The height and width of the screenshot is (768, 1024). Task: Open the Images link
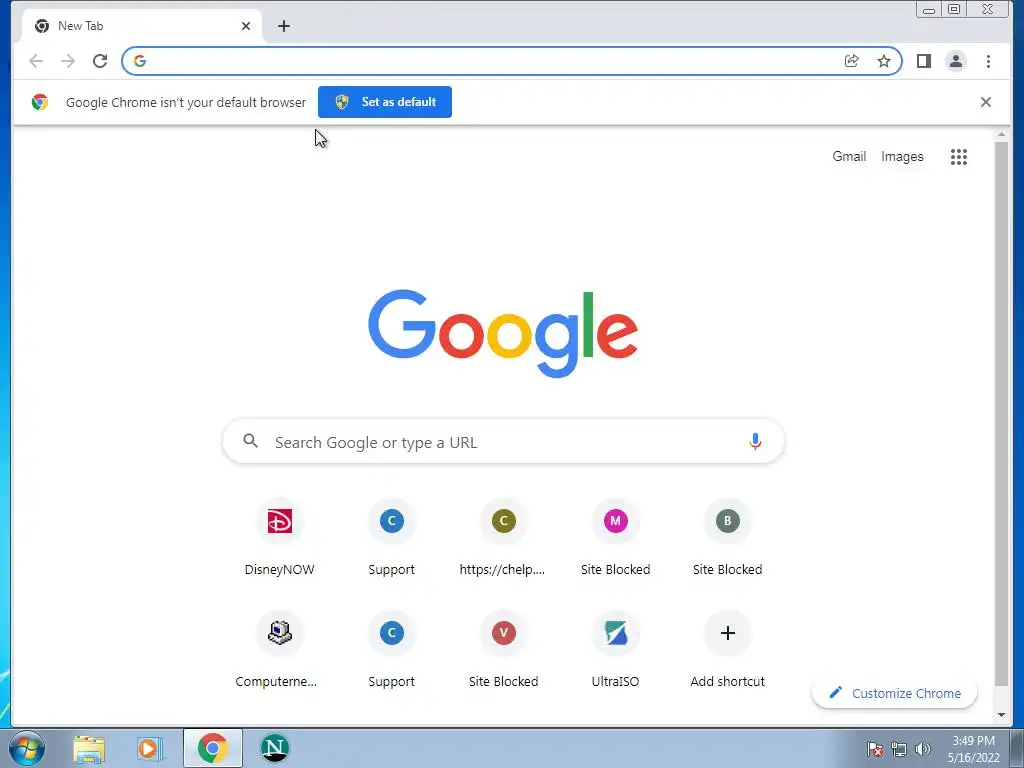click(902, 157)
